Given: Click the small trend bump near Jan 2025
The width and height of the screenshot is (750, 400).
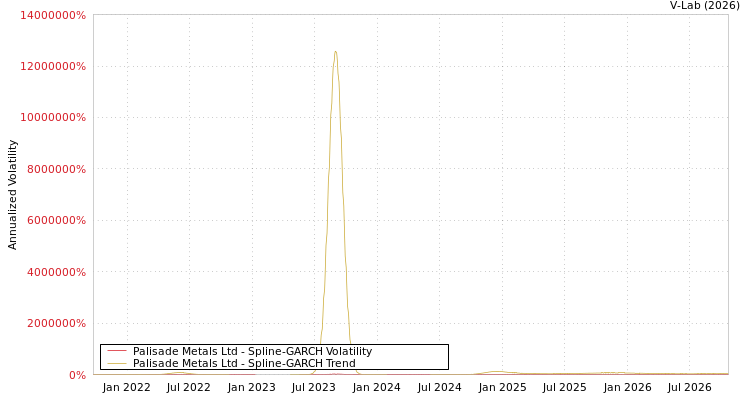Looking at the screenshot, I should (497, 372).
